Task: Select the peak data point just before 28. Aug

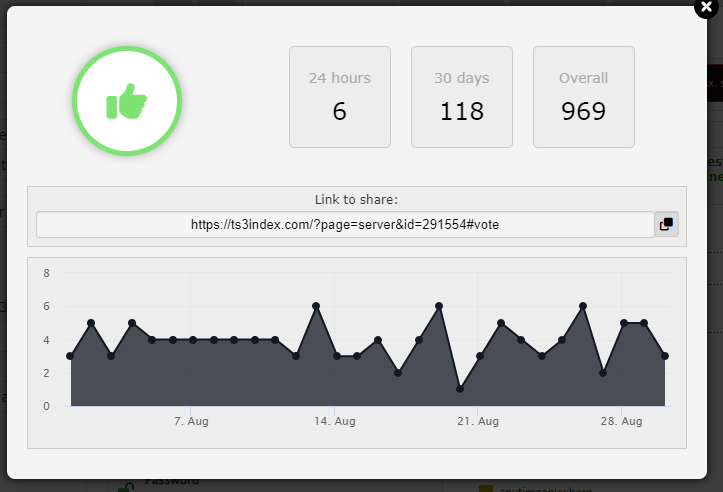Action: tap(583, 306)
